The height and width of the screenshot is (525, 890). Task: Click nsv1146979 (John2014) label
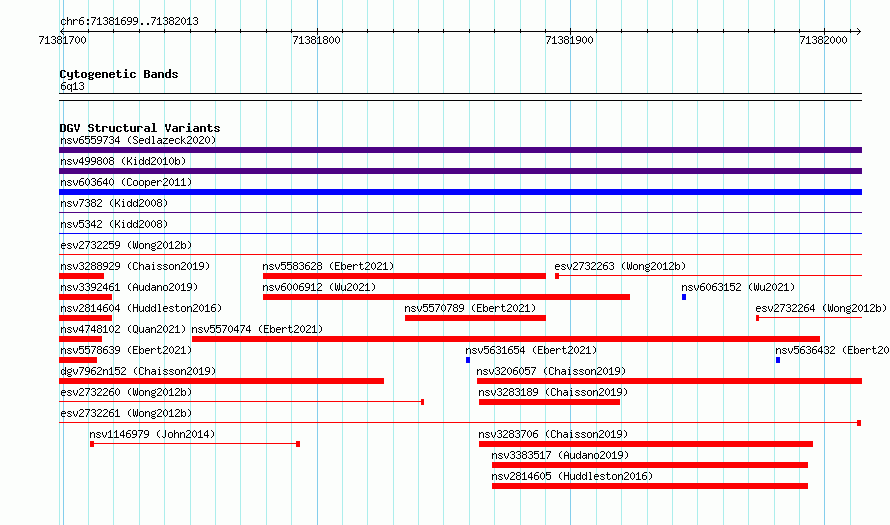(x=152, y=434)
